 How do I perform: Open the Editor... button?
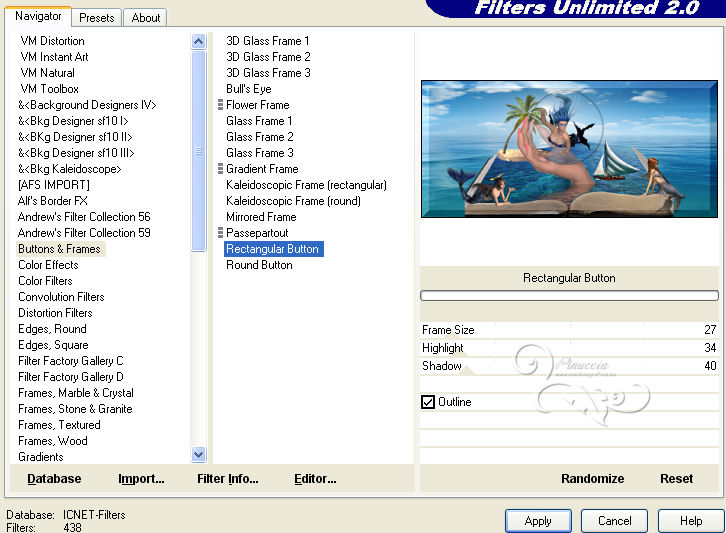pos(315,478)
